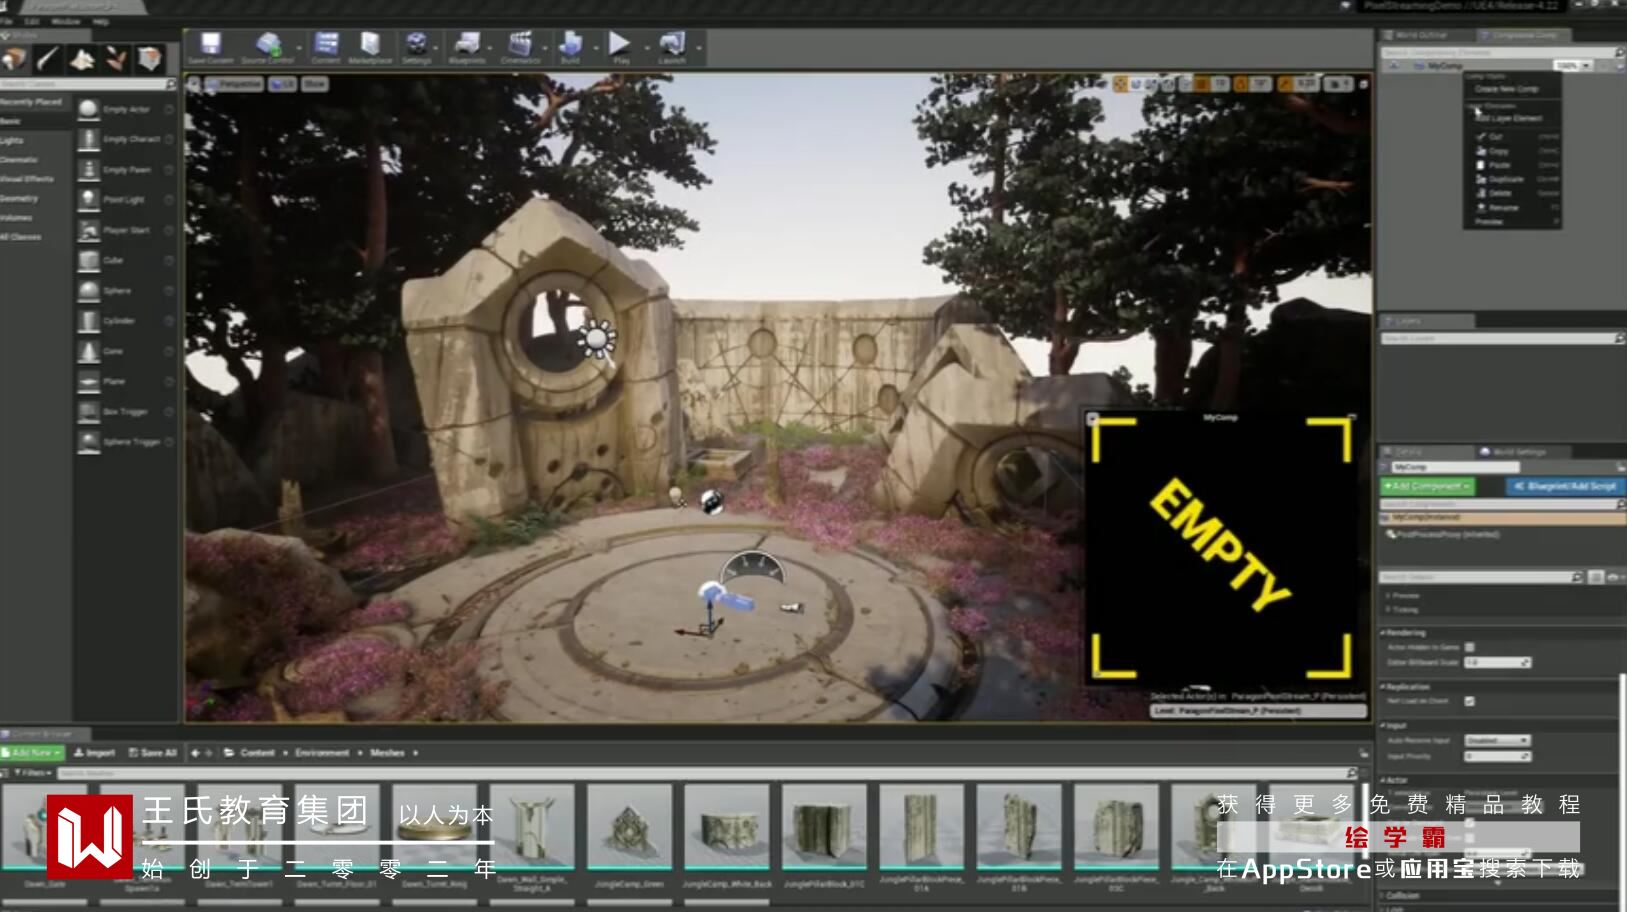Image resolution: width=1627 pixels, height=912 pixels.
Task: Select the Box Trigger icon
Action: pos(89,411)
